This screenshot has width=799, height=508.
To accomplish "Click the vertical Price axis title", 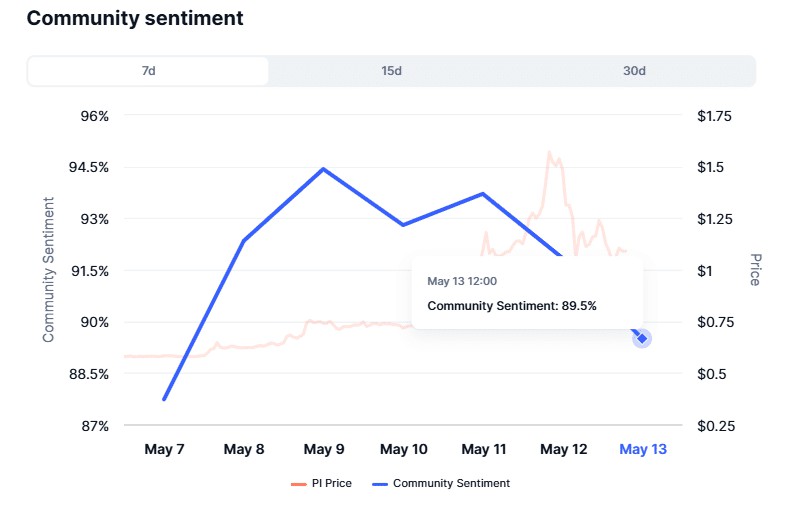I will [756, 270].
